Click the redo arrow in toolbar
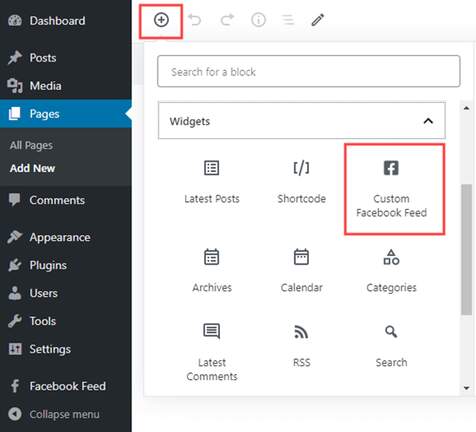Viewport: 476px width, 432px height. (227, 20)
